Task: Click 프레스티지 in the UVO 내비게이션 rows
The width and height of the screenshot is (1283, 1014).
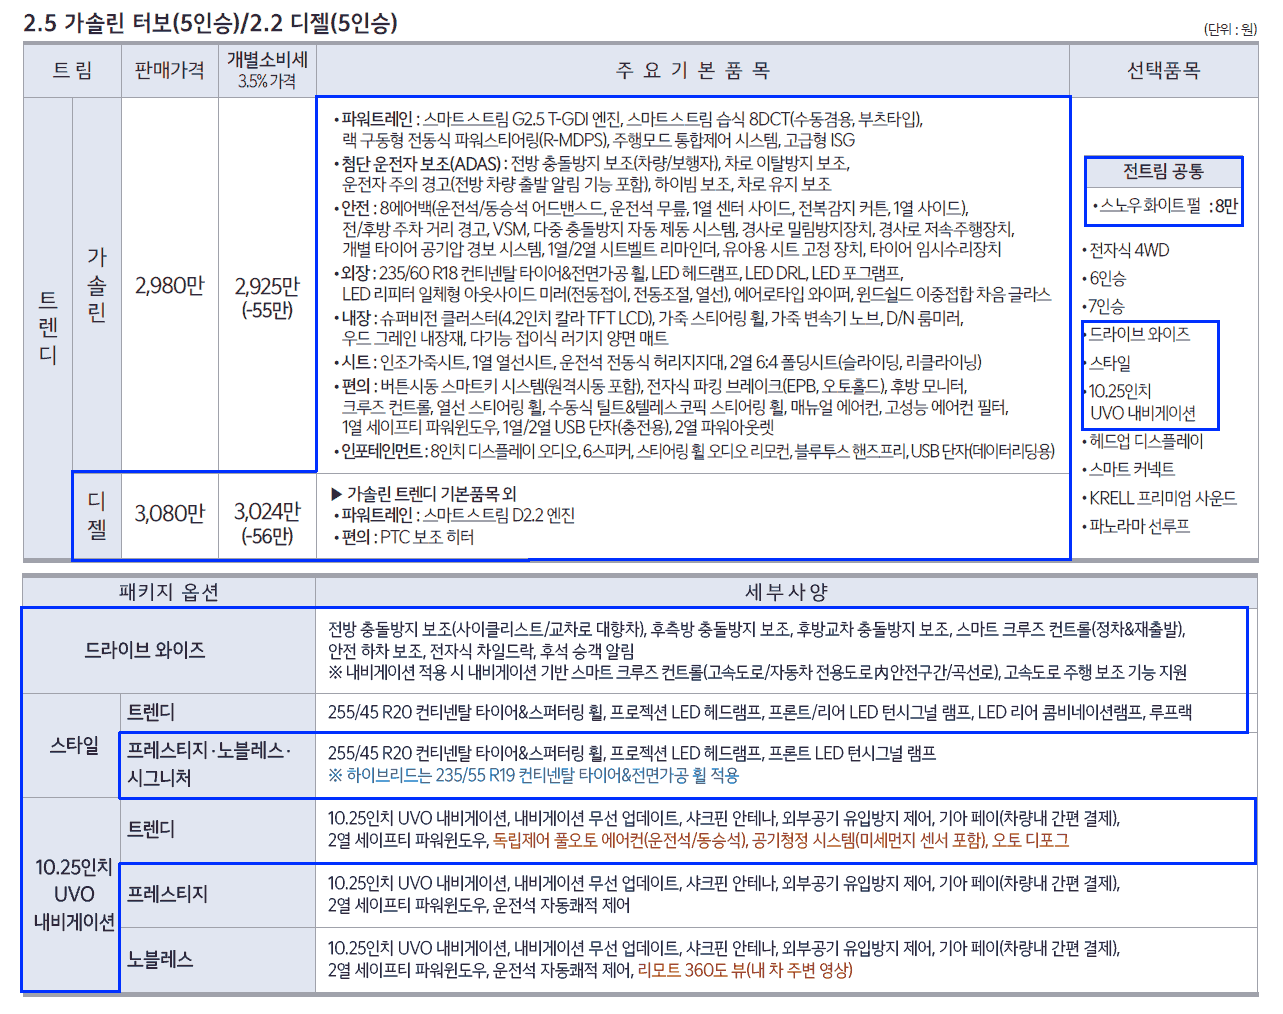Action: coord(168,894)
